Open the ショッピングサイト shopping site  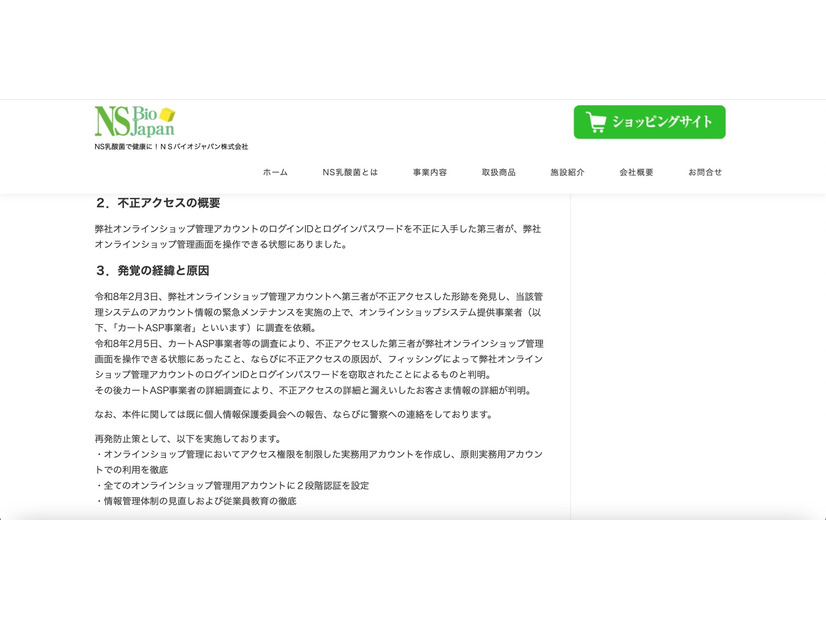(x=662, y=122)
